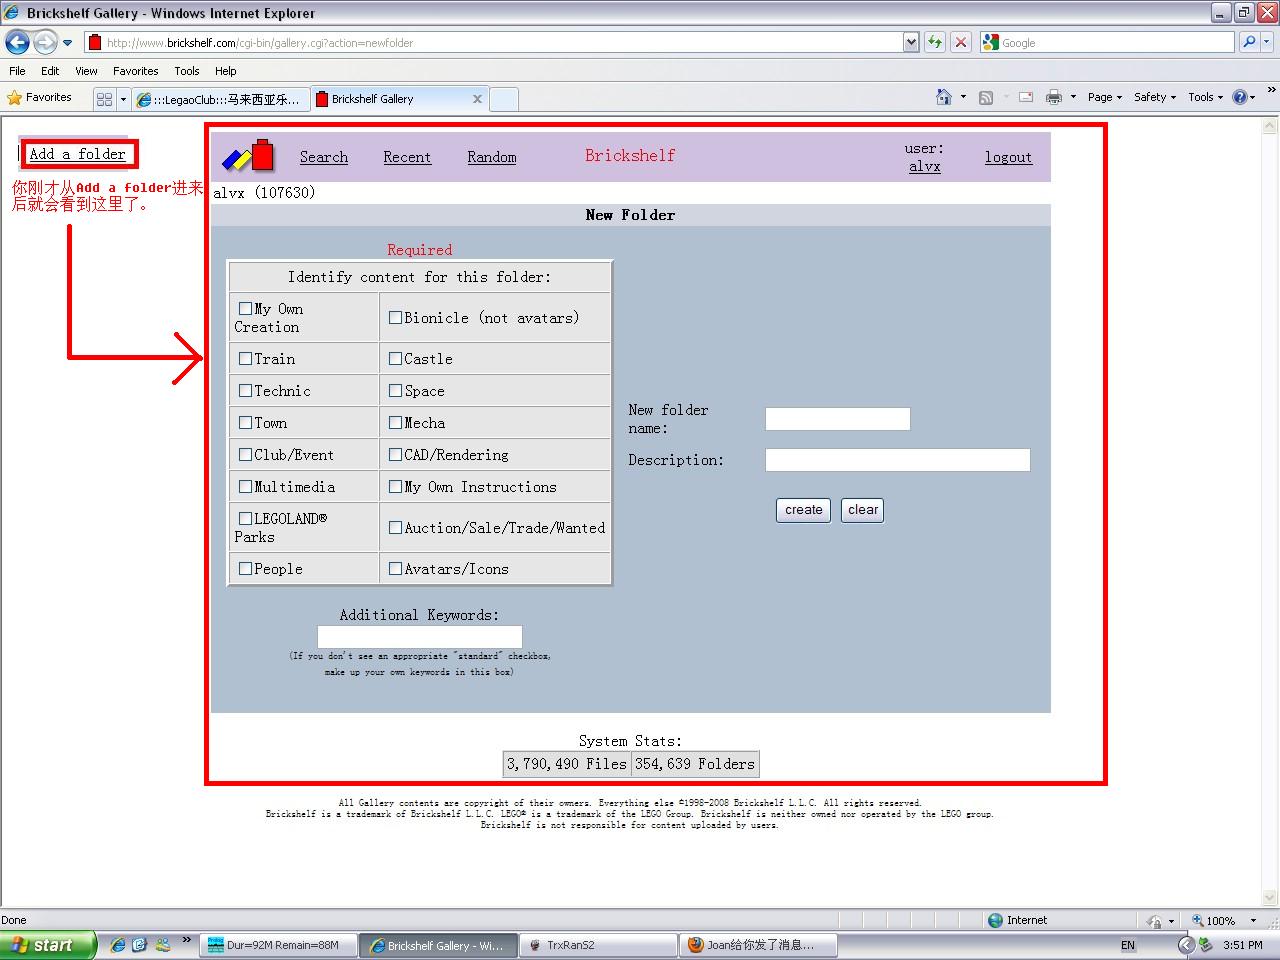
Task: Open the File menu
Action: pos(17,71)
